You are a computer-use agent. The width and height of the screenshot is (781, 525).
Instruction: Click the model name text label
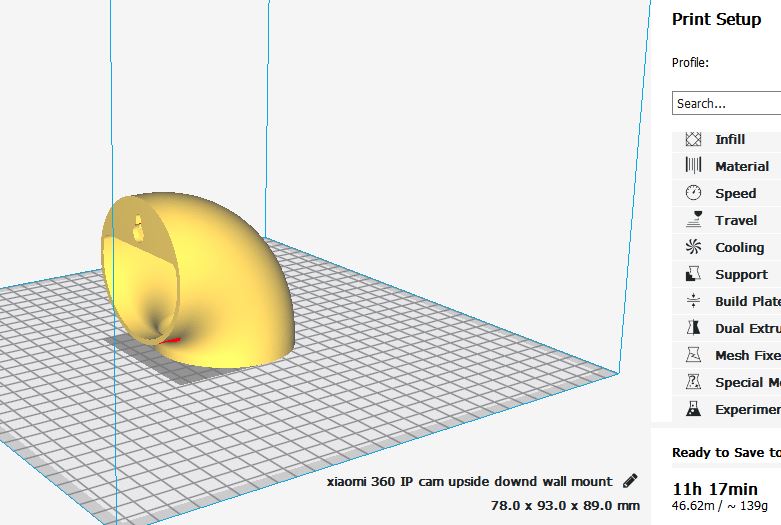click(469, 482)
